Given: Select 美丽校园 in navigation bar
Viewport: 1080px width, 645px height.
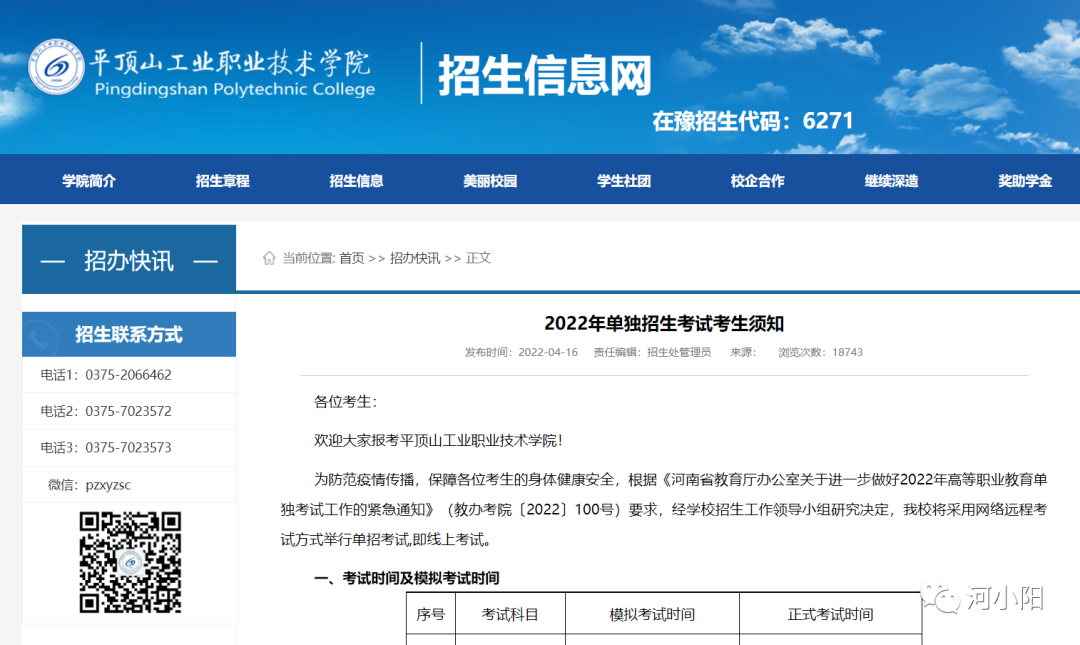Looking at the screenshot, I should [x=490, y=181].
